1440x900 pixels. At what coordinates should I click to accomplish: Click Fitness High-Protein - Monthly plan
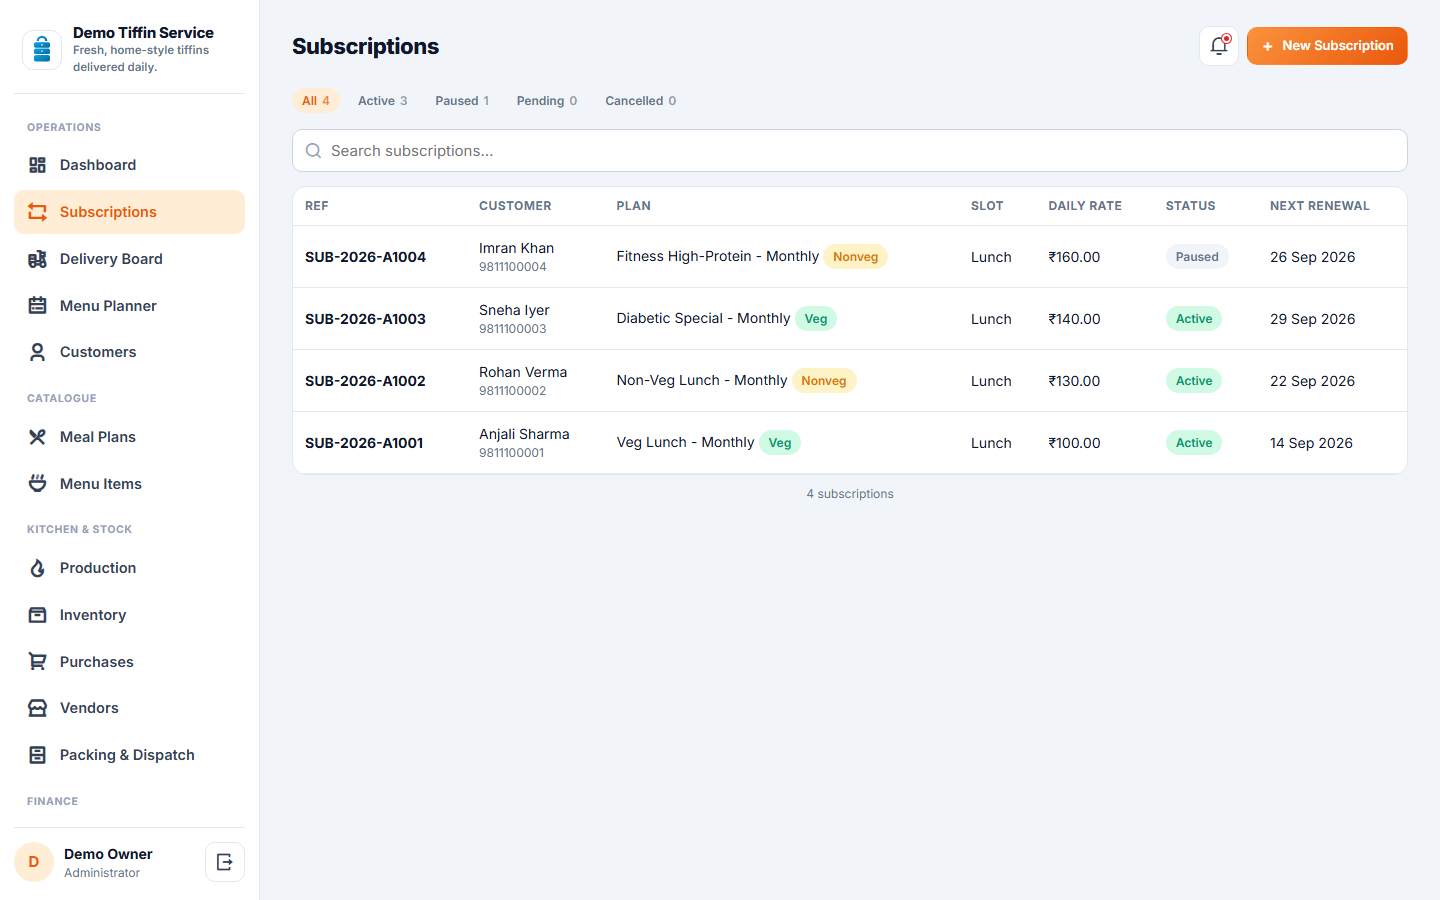[718, 256]
